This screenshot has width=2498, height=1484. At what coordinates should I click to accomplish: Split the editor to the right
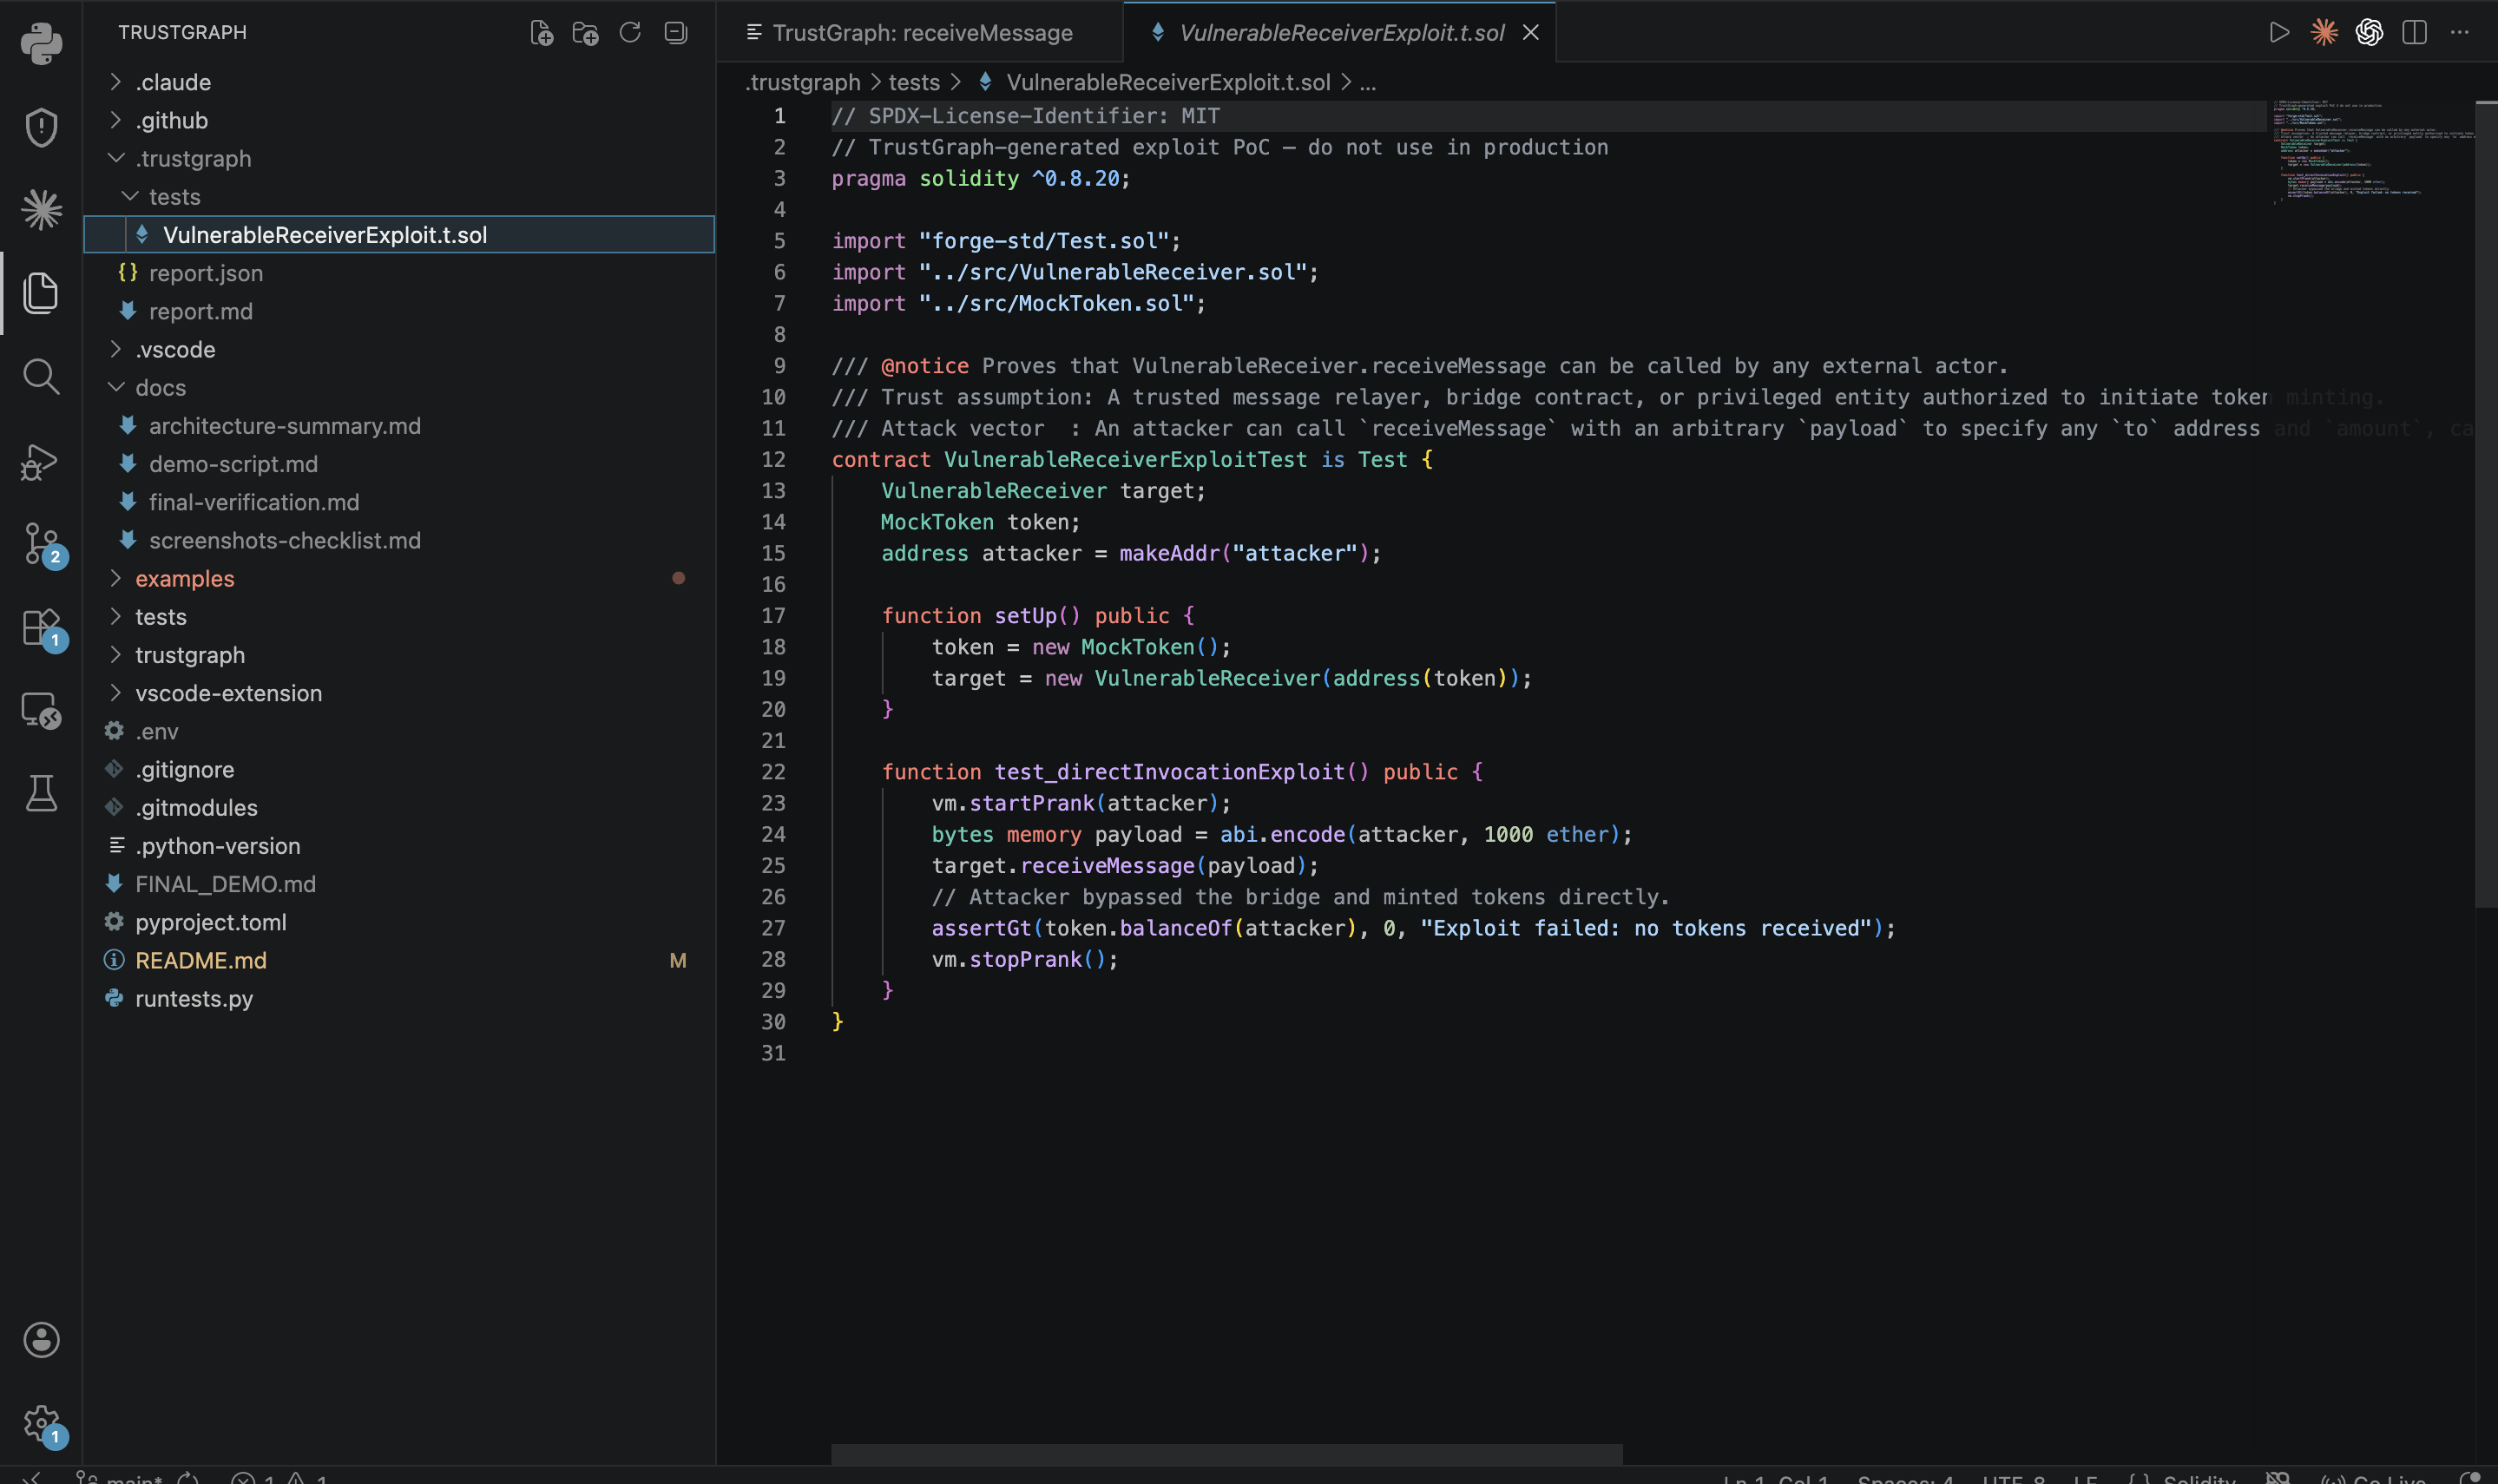2414,33
